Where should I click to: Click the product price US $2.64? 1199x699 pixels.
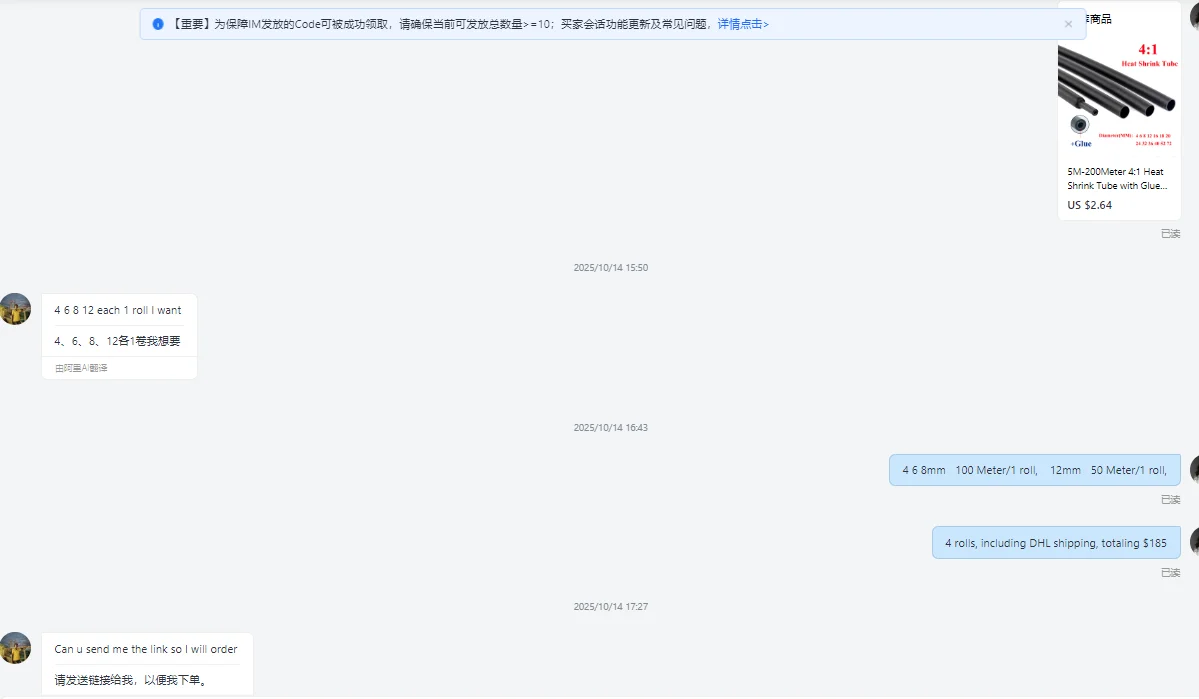coord(1090,205)
